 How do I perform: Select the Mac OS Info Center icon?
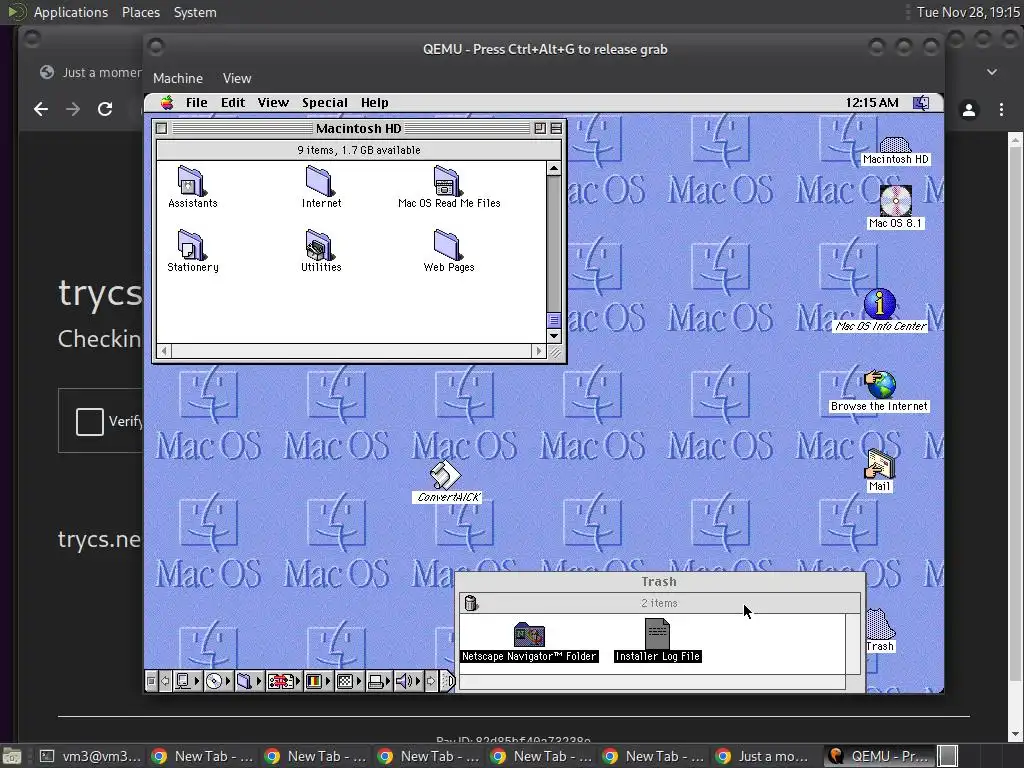[x=880, y=311]
